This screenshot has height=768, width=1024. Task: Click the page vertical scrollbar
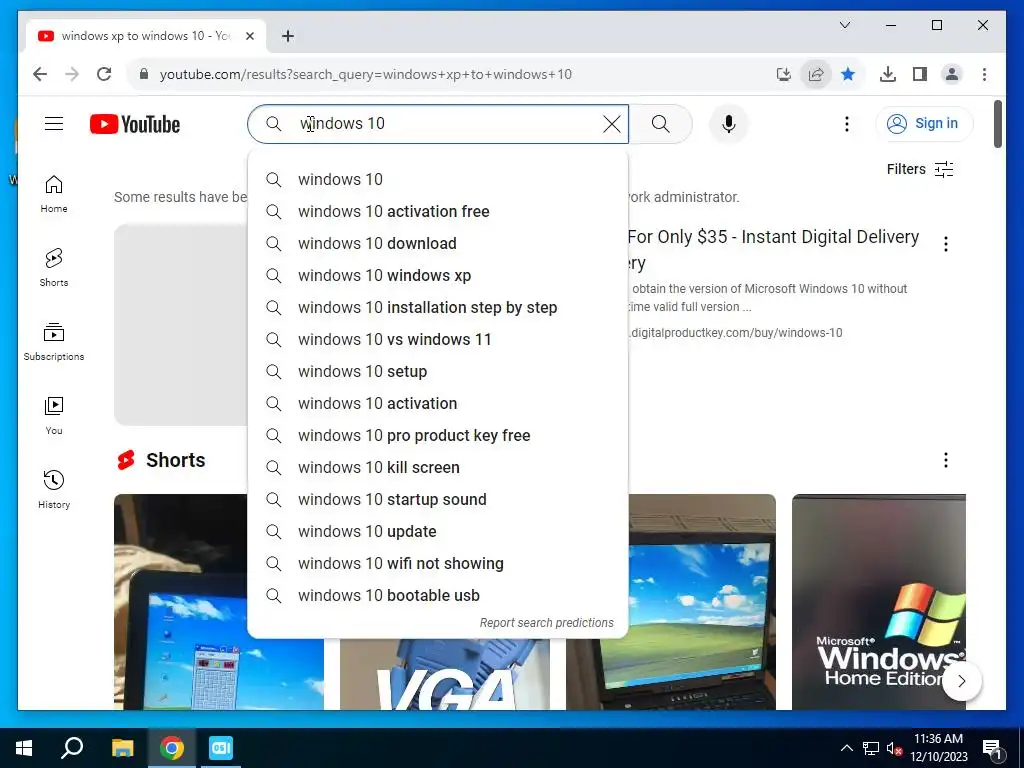point(997,124)
